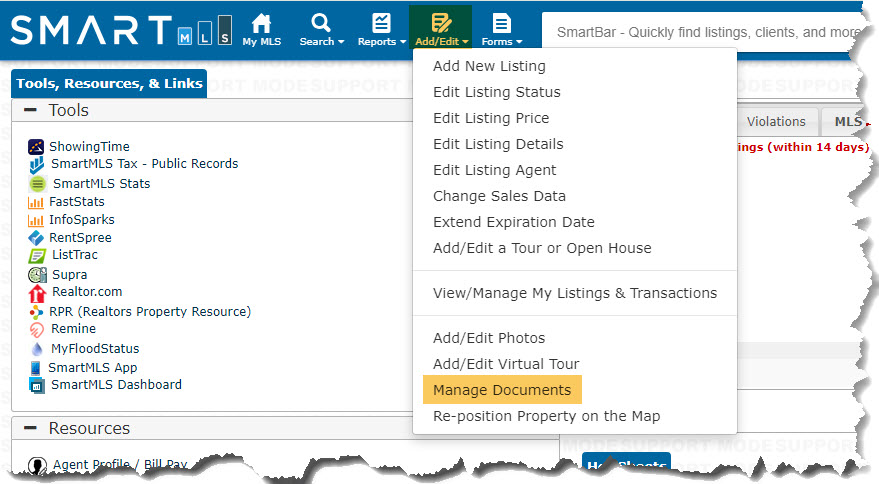Image resolution: width=879 pixels, height=484 pixels.
Task: Select Change Sales Data
Action: tap(499, 196)
